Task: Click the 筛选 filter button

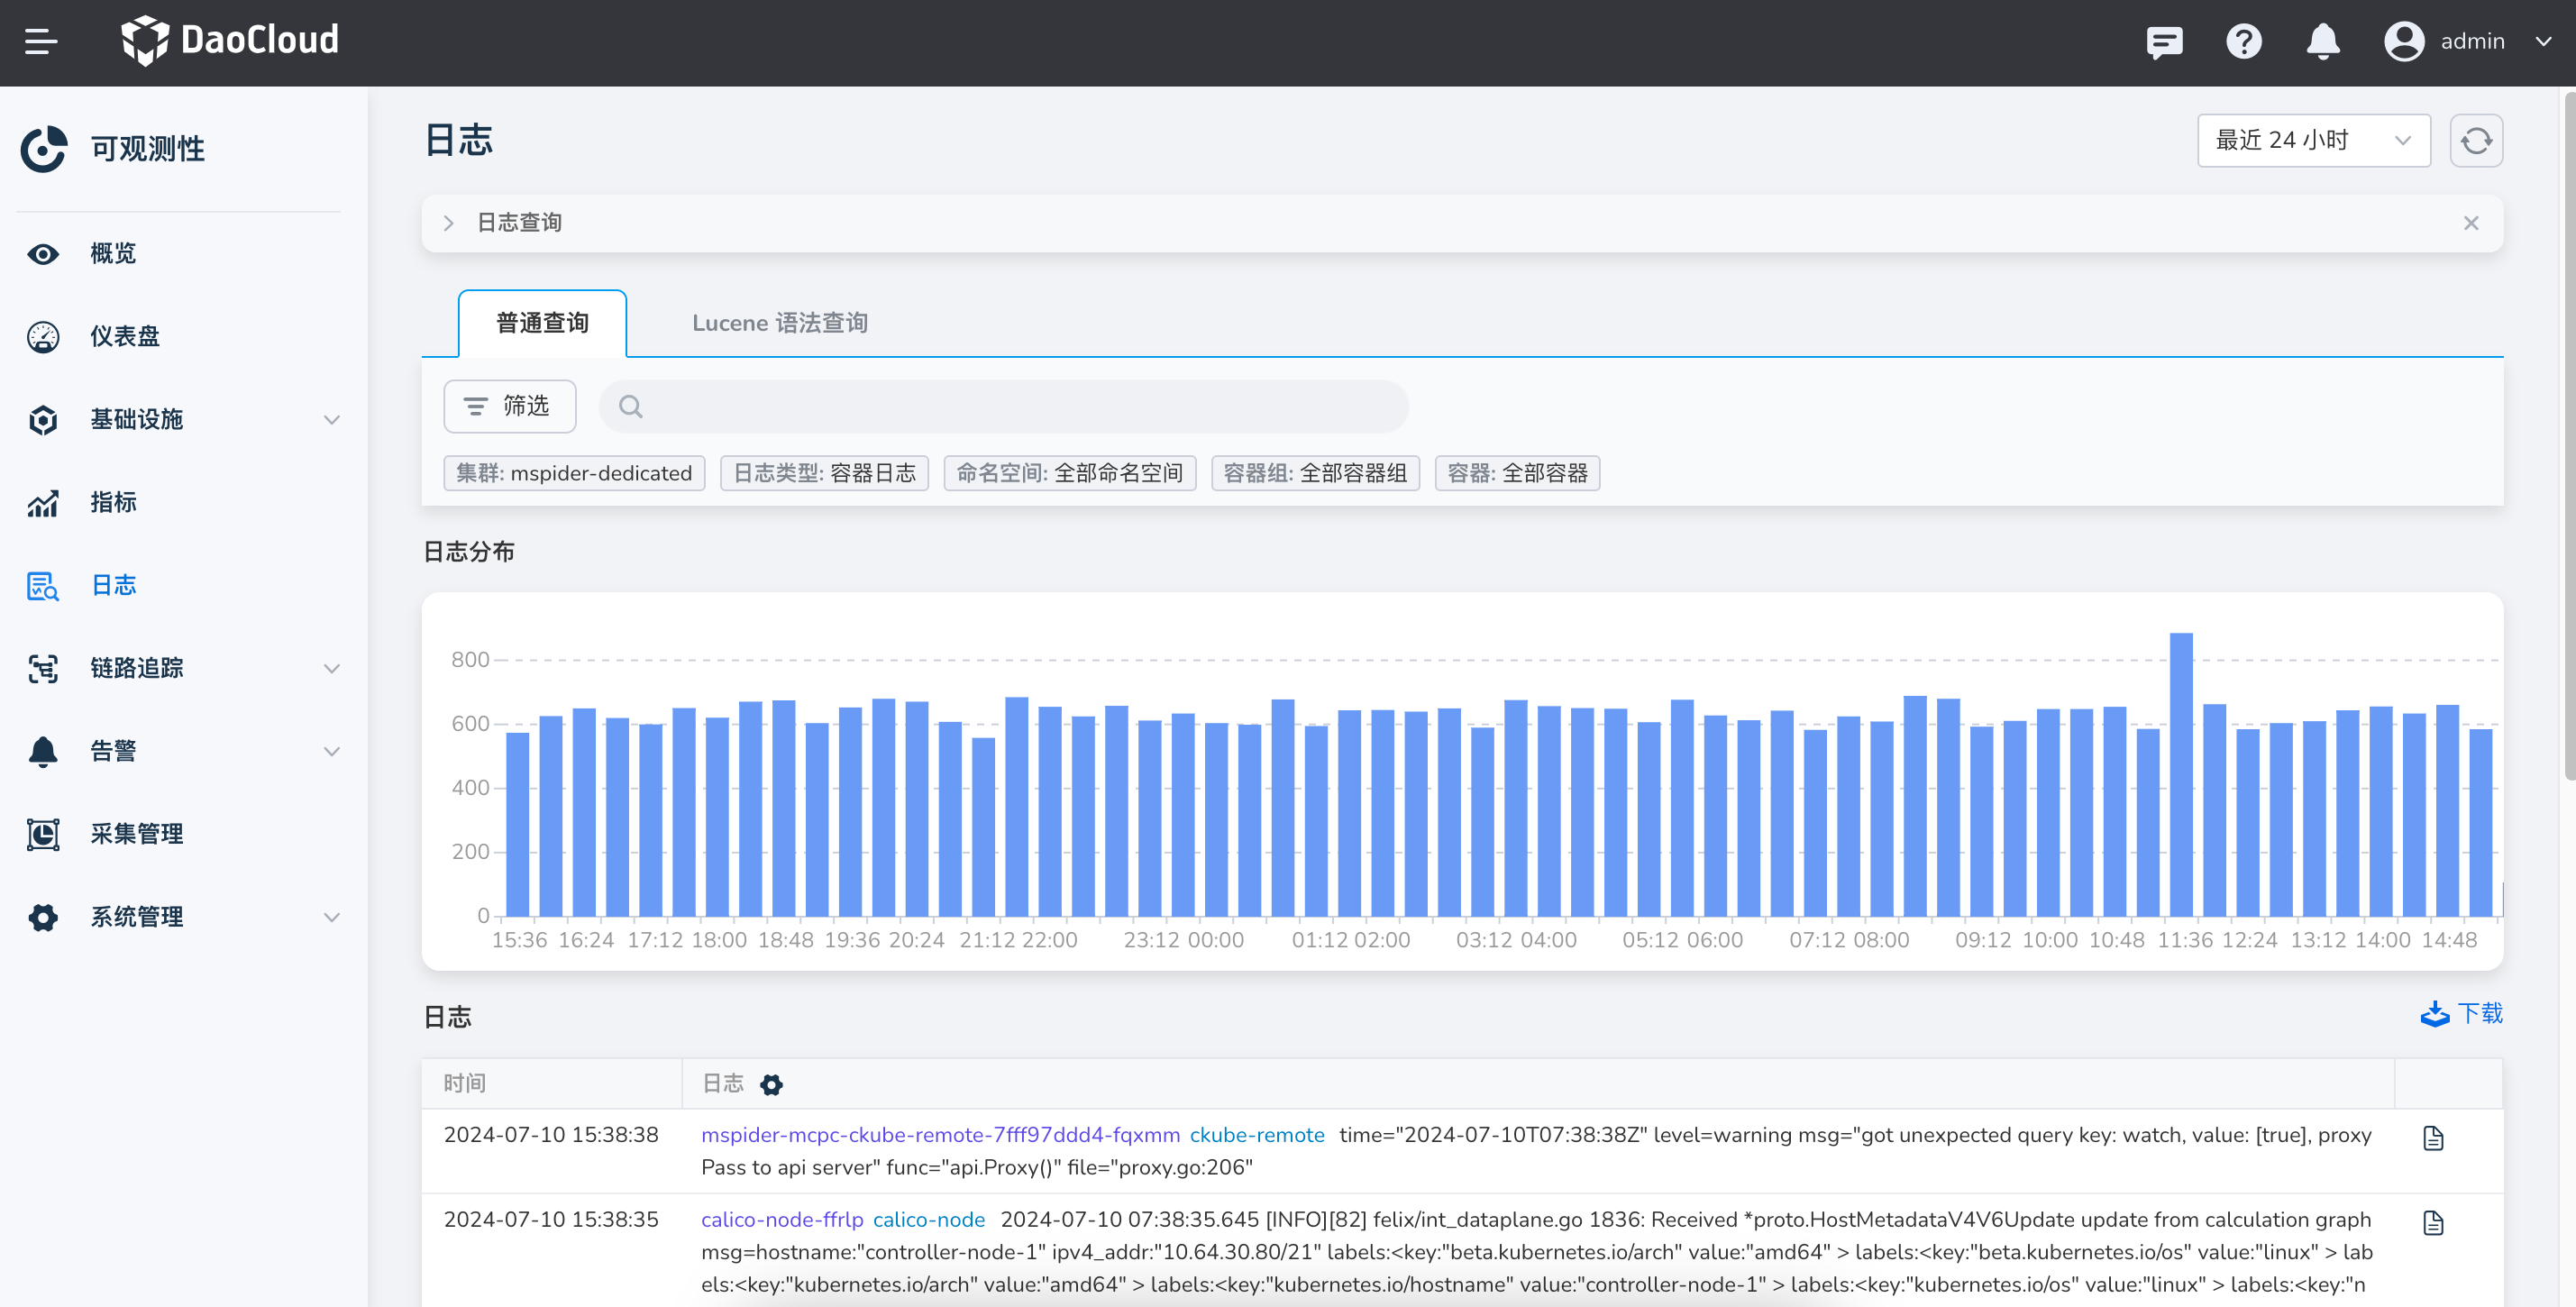Action: pos(509,406)
